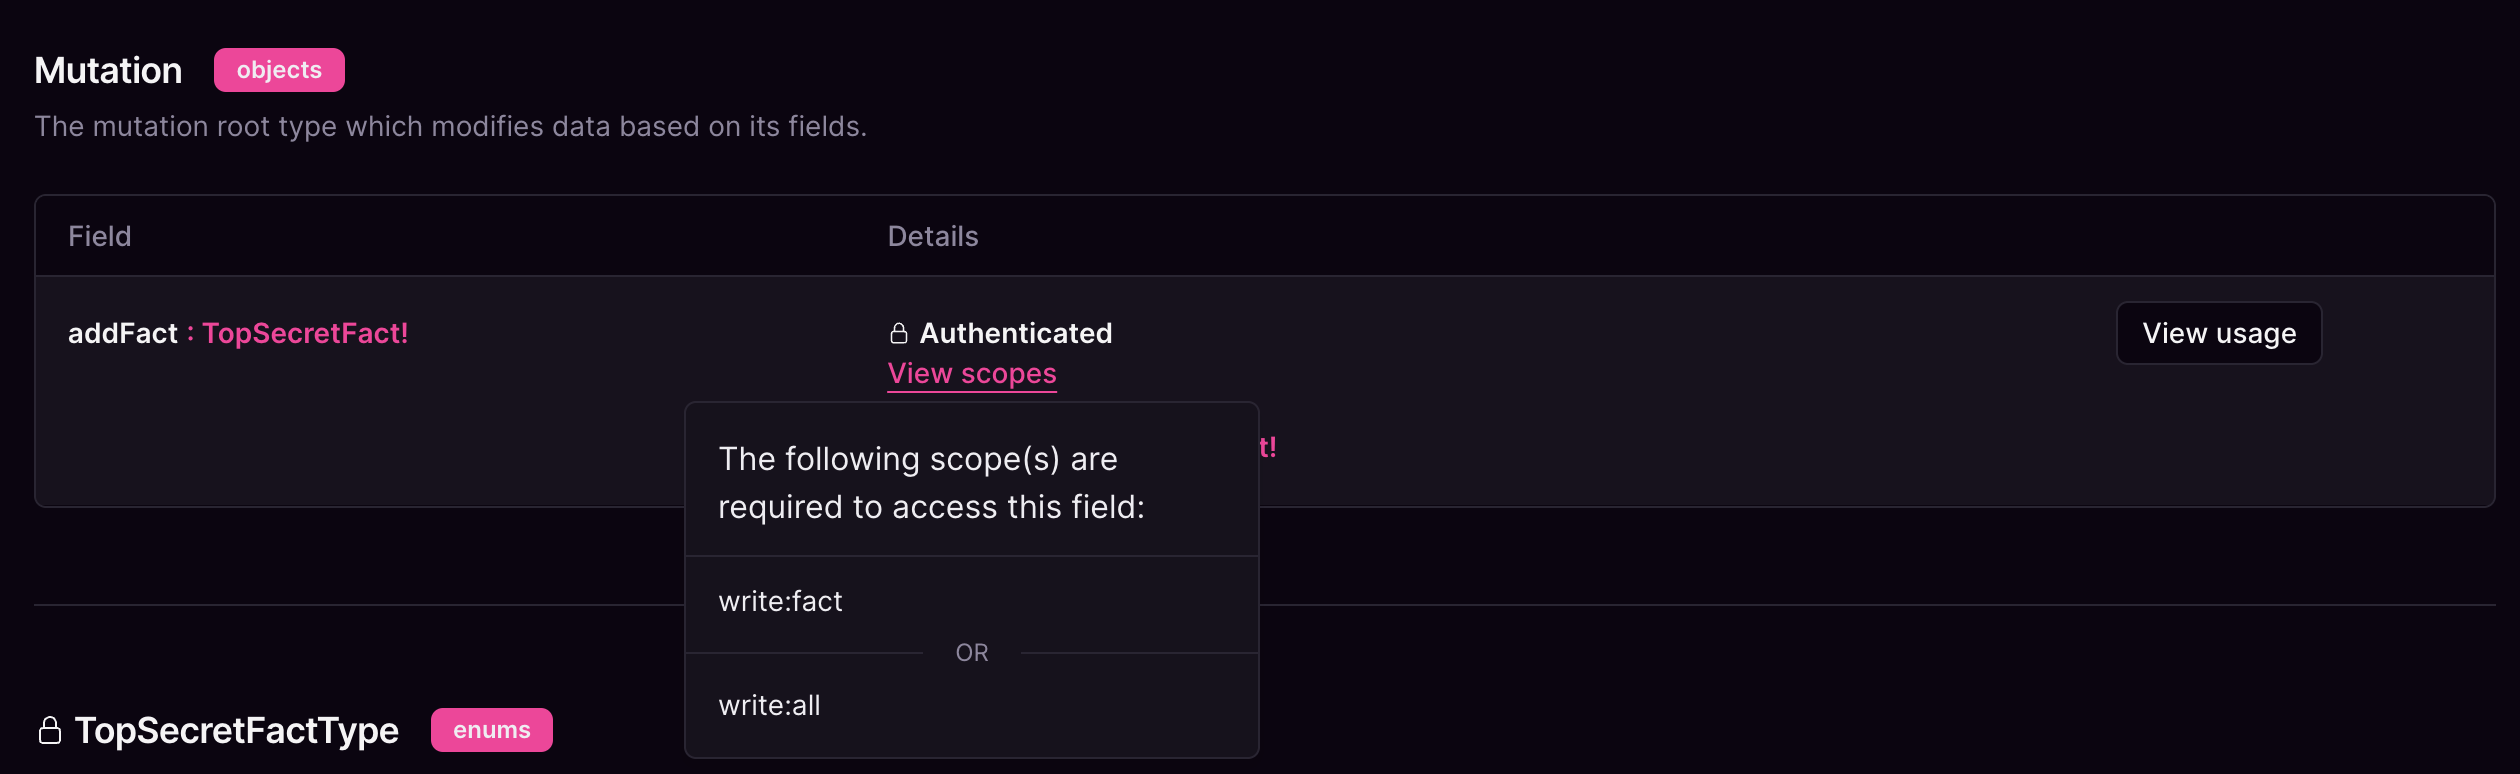Click the Field column header
Viewport: 2520px width, 774px height.
point(99,236)
